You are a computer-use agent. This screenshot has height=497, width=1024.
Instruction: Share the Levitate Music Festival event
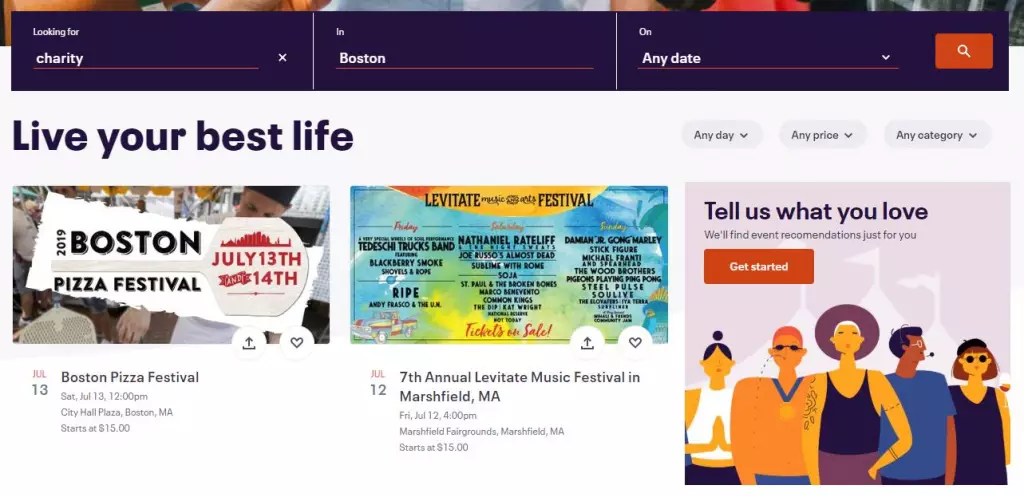point(587,343)
